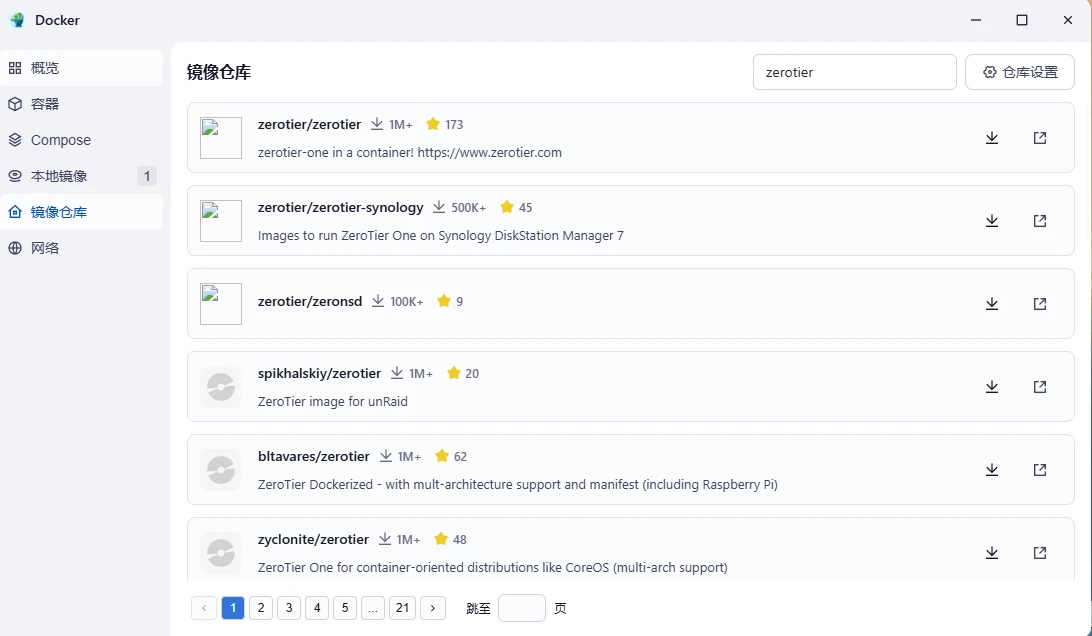
Task: Open zerotier/zeronsd external link icon
Action: (x=1040, y=304)
